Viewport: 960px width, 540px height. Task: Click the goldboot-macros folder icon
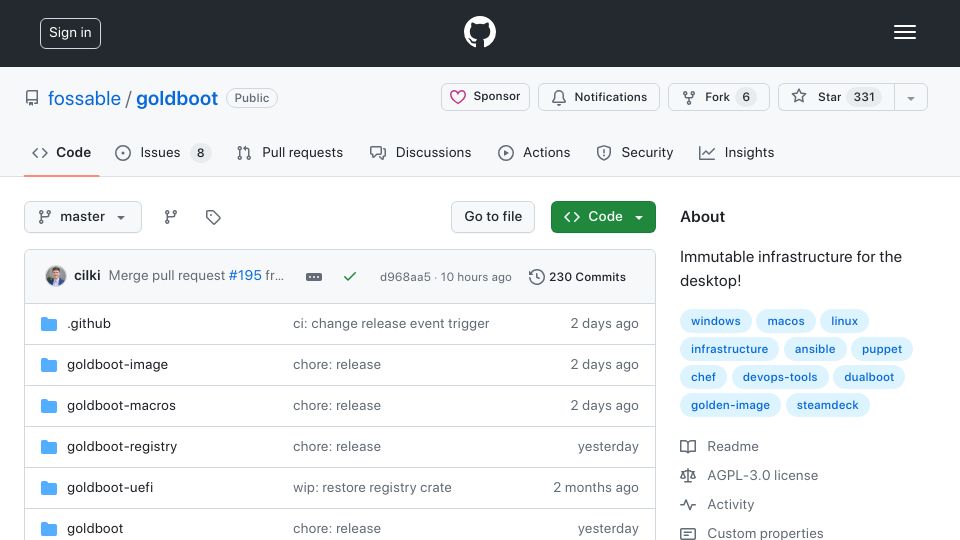49,406
